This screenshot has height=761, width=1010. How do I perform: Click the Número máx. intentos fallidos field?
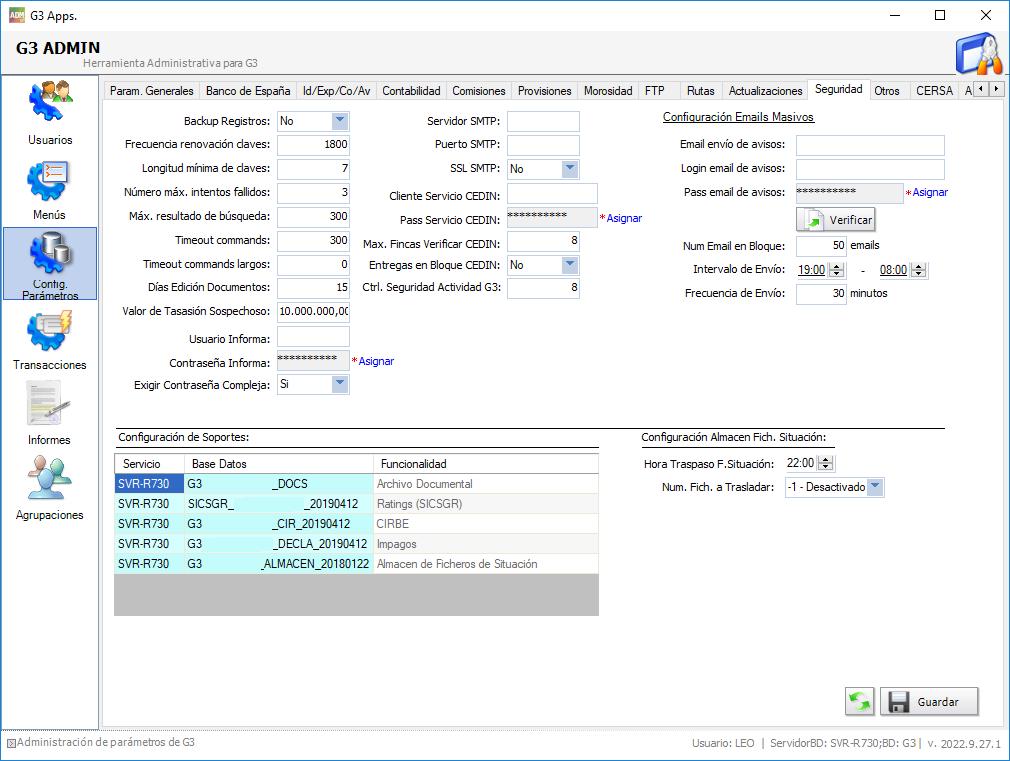pos(313,192)
